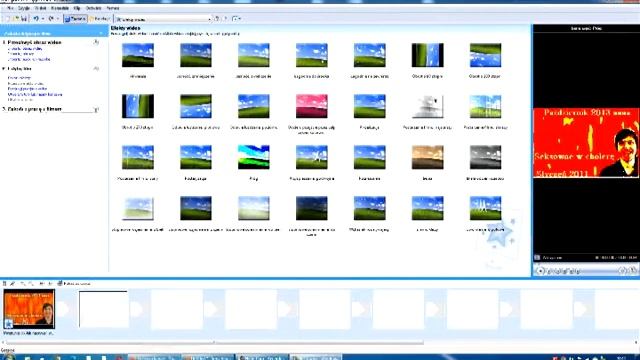Click the Undo arrow icon

36,19
